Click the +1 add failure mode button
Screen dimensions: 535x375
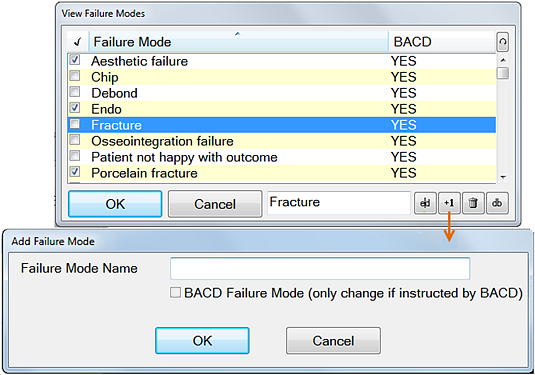(x=449, y=203)
